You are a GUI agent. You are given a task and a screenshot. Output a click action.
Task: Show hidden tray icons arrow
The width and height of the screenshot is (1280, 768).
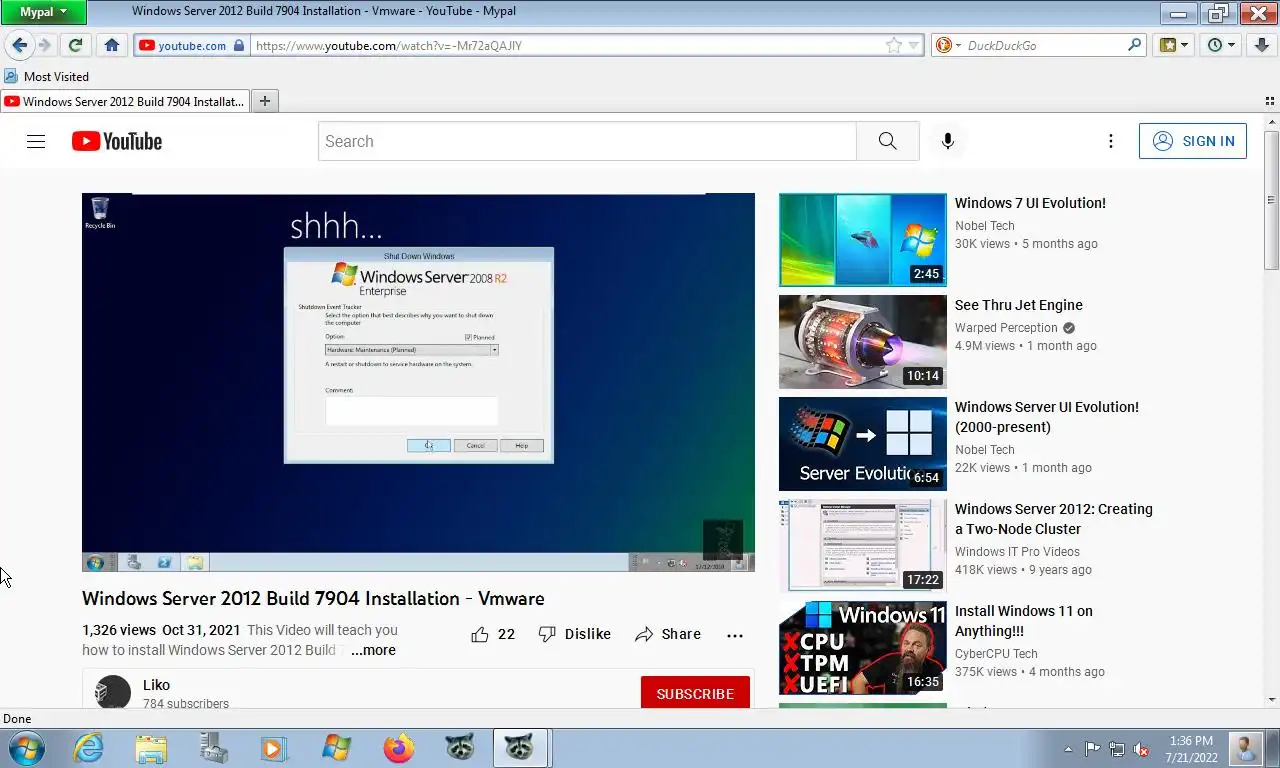click(x=1069, y=748)
